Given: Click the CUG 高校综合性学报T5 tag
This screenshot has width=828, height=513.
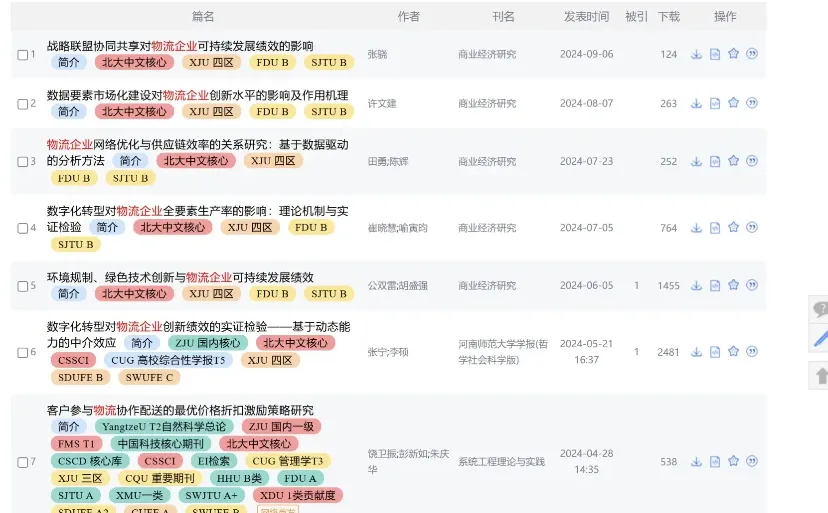Looking at the screenshot, I should tap(168, 360).
